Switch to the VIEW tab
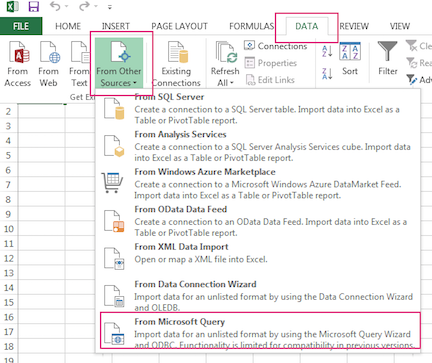The height and width of the screenshot is (363, 432). (x=400, y=26)
